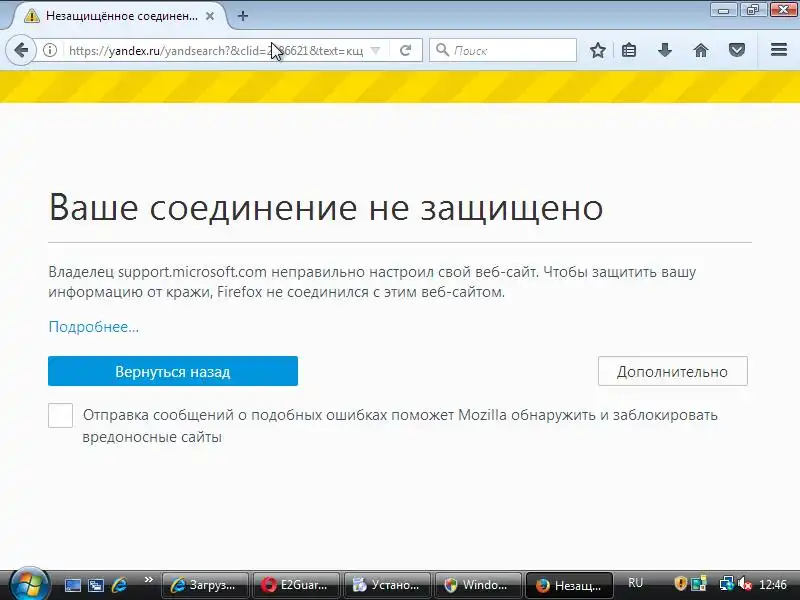Select the Незащищённое соединение tab

(x=120, y=16)
